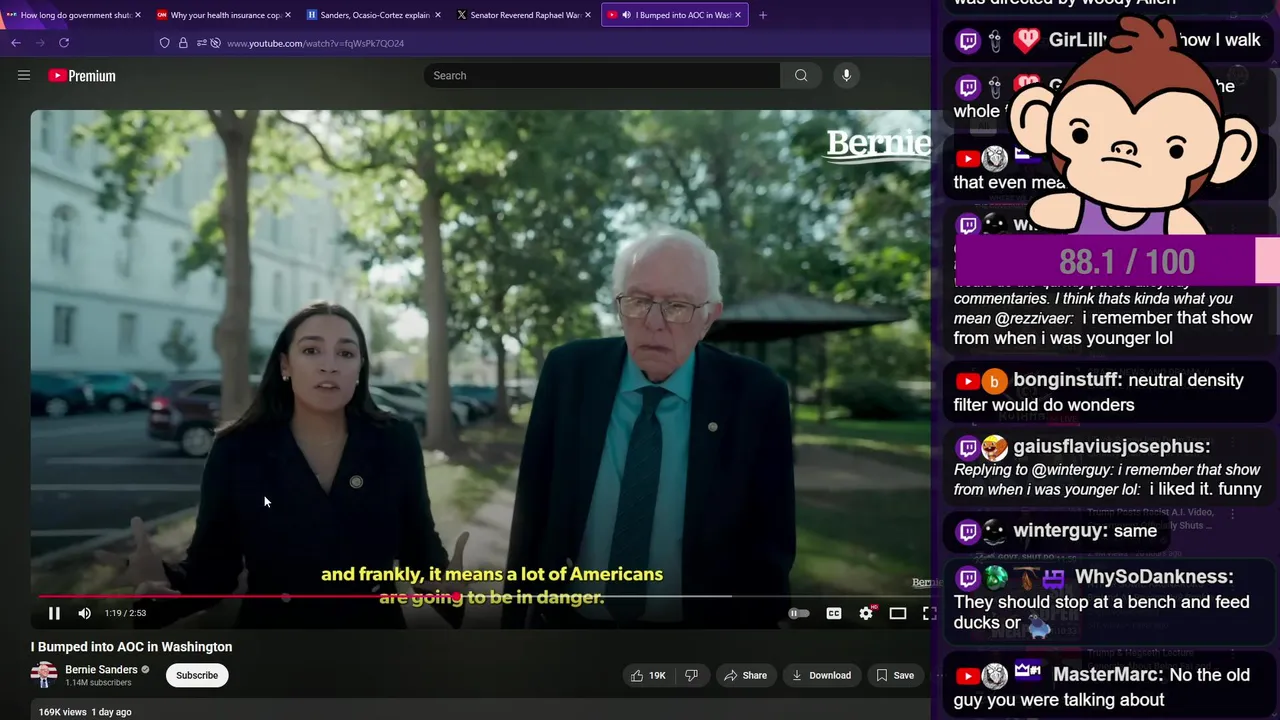Share this video
This screenshot has height=720, width=1280.
tap(745, 675)
